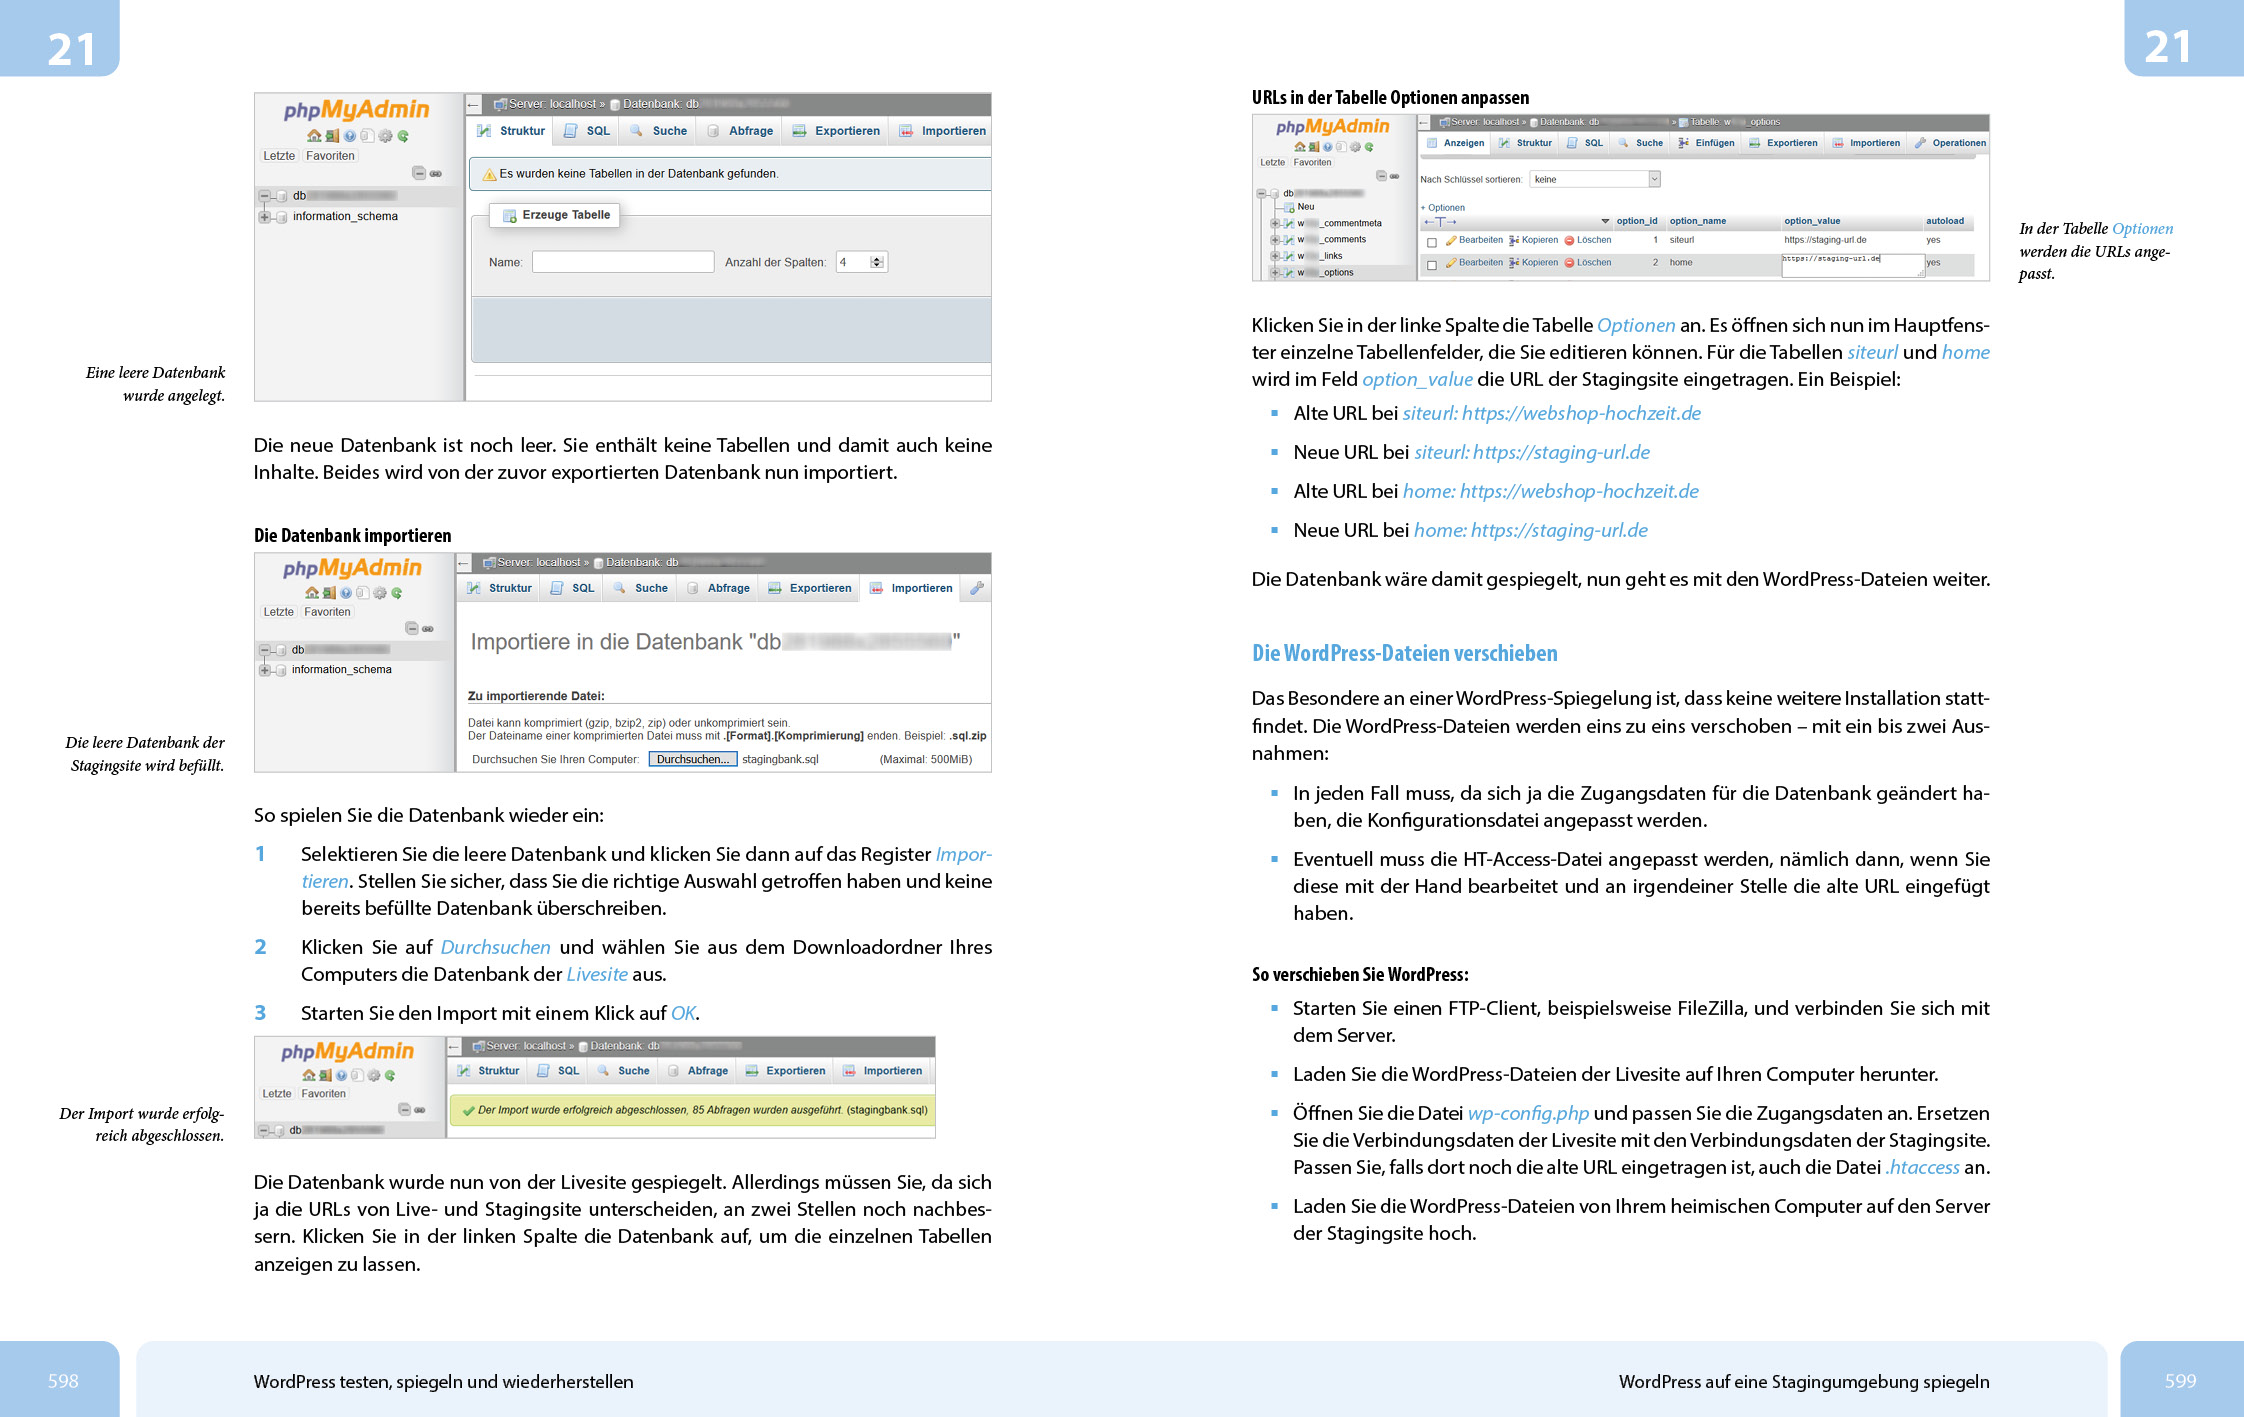The image size is (2244, 1417).
Task: Click Favoriten in the 'Erzeuge Tabelle' screenshot sidebar
Action: pos(330,156)
